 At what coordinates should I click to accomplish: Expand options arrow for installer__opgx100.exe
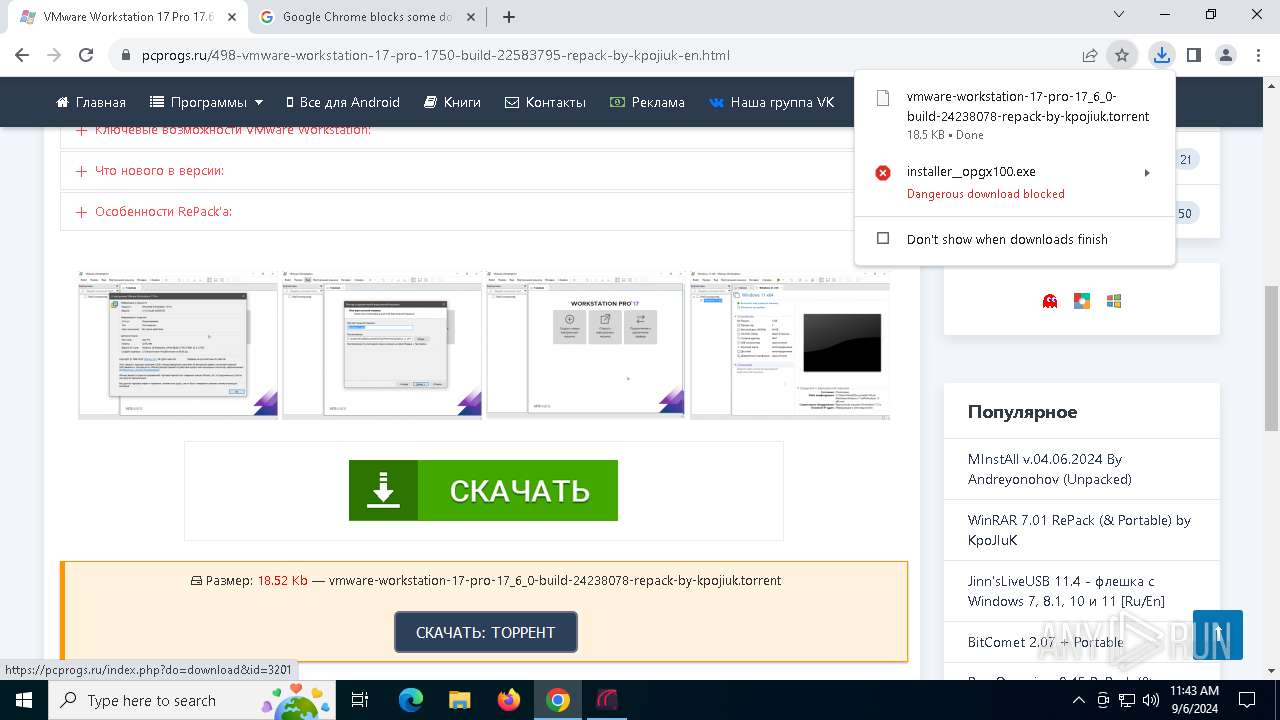coord(1147,173)
